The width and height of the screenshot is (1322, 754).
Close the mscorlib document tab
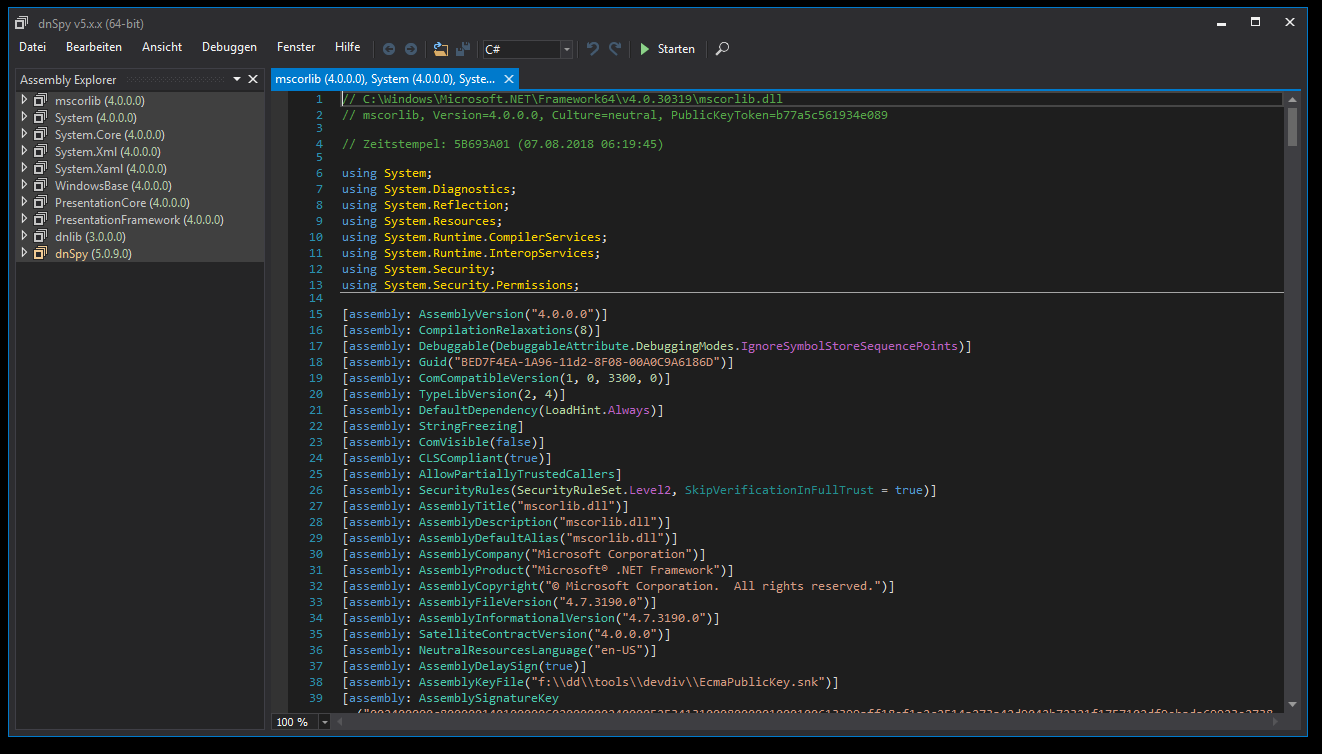pos(509,79)
